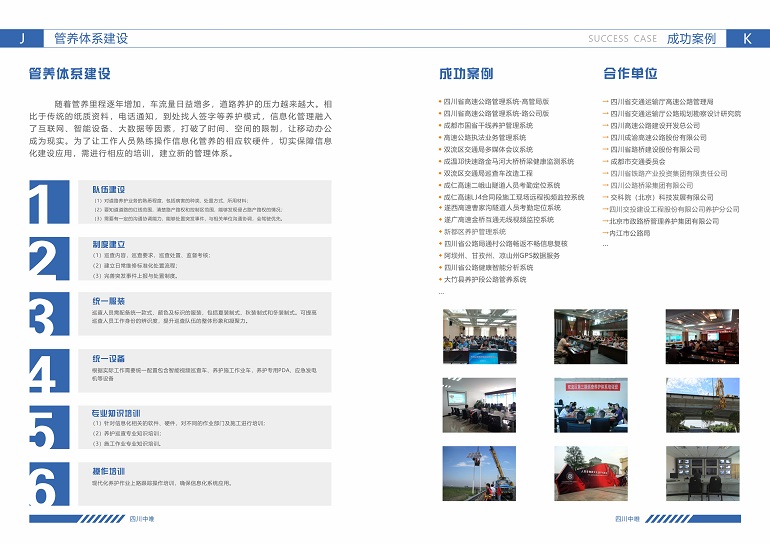The image size is (770, 544).
Task: Click the bold 成功案例 column heading
Action: point(466,74)
